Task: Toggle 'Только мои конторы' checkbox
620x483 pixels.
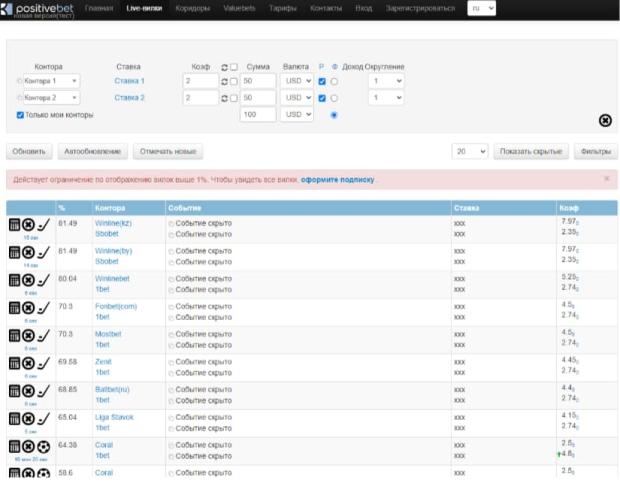Action: 20,115
